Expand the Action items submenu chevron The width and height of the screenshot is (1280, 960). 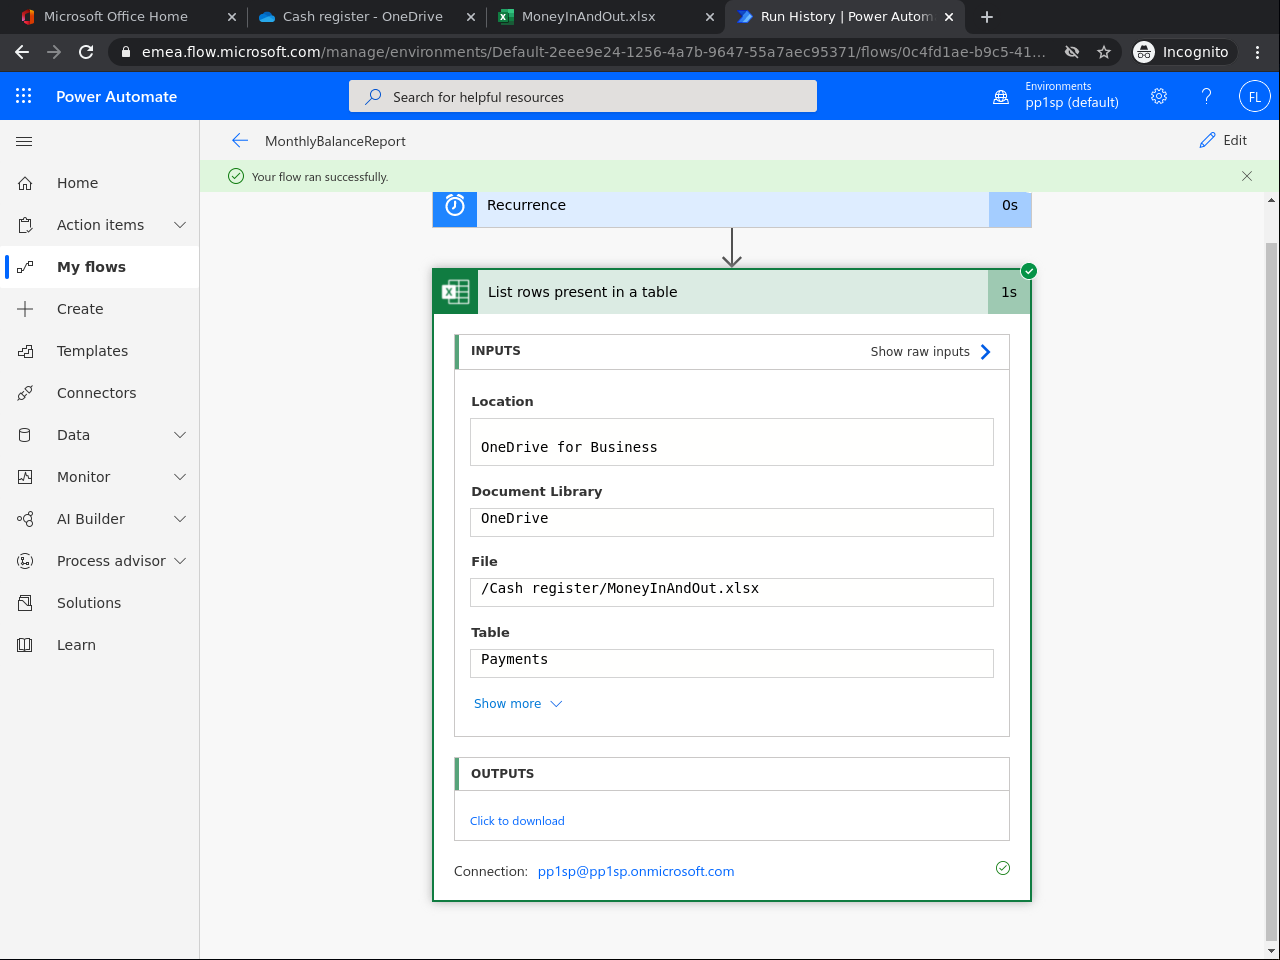tap(180, 225)
